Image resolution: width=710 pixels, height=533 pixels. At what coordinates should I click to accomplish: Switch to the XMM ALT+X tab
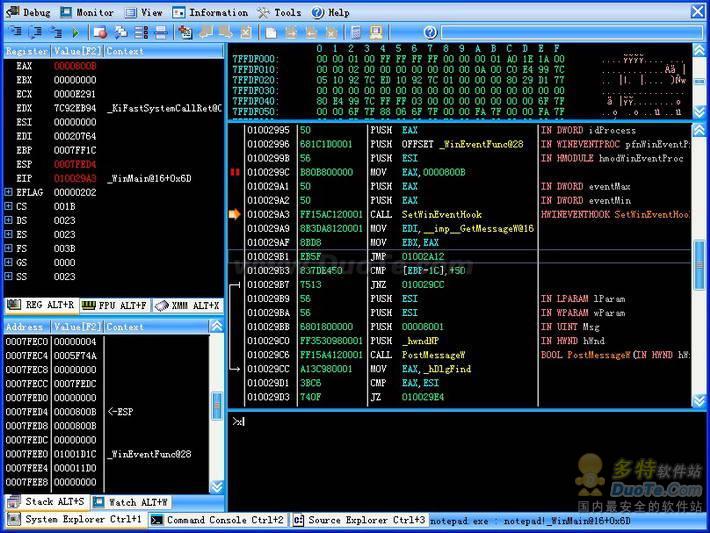(187, 306)
